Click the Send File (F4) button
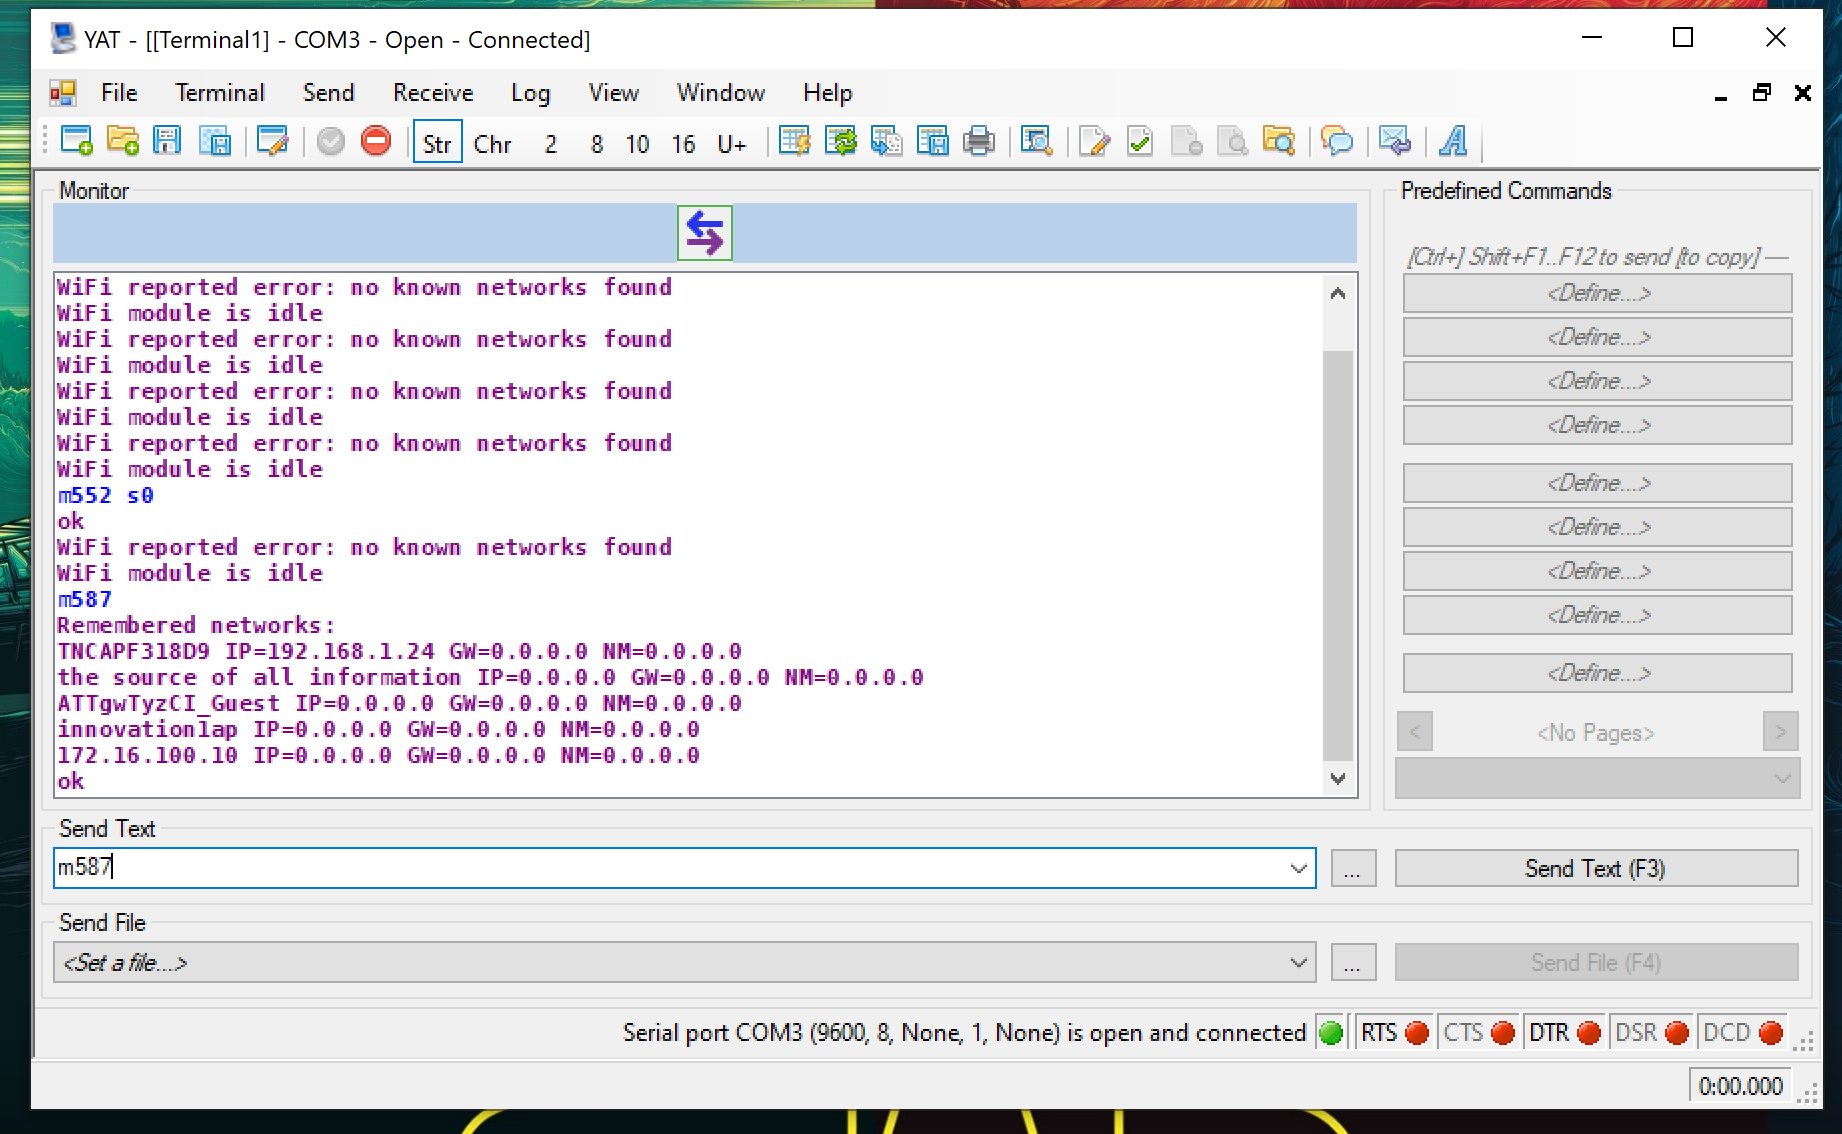This screenshot has height=1134, width=1842. tap(1596, 962)
